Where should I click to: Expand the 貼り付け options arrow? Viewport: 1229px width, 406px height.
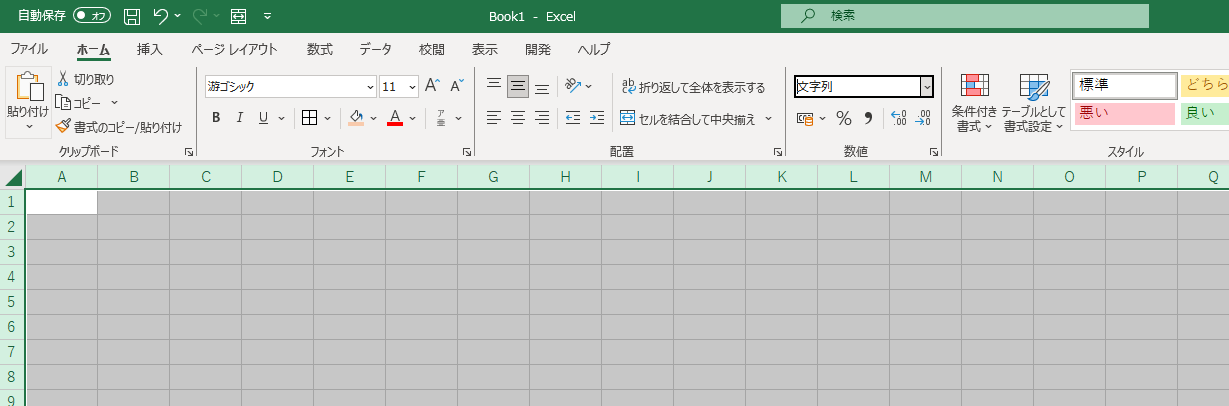coord(28,127)
